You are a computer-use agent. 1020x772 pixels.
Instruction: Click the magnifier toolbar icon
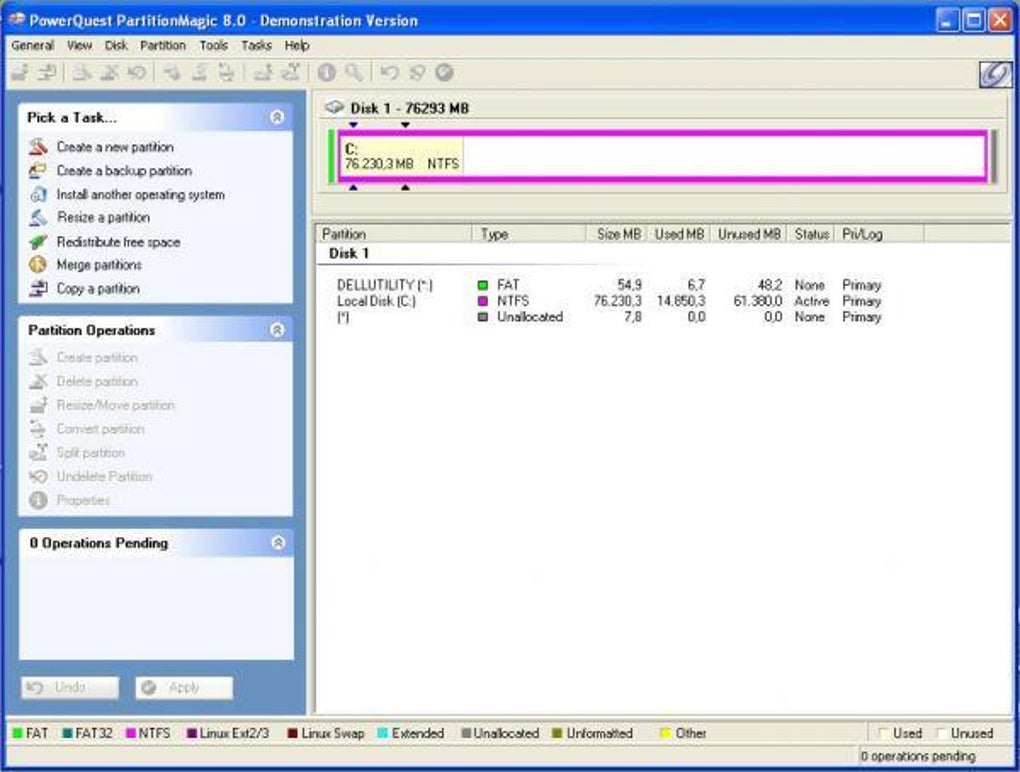(x=354, y=73)
